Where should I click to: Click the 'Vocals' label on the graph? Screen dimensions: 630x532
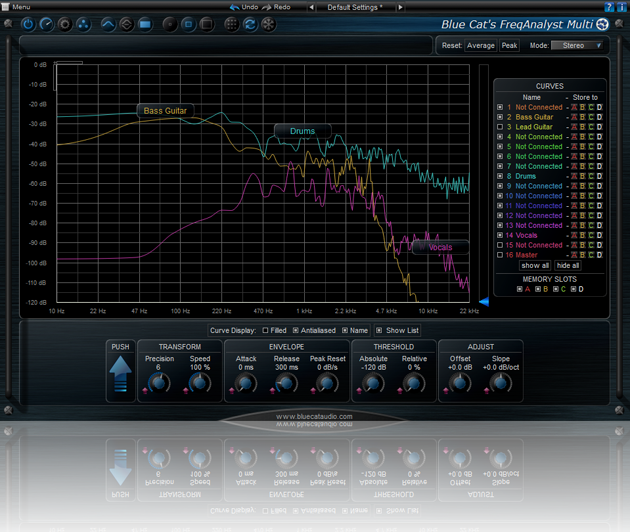pos(440,247)
